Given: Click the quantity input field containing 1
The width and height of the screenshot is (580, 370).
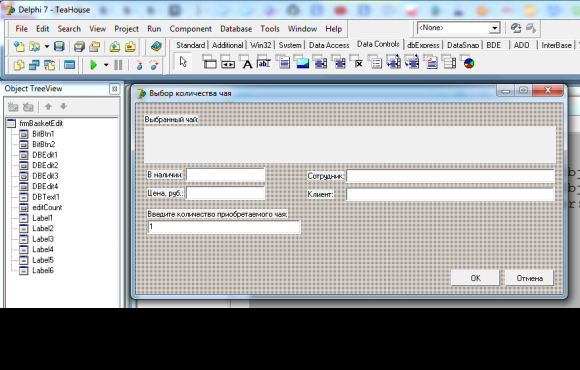Looking at the screenshot, I should 224,227.
